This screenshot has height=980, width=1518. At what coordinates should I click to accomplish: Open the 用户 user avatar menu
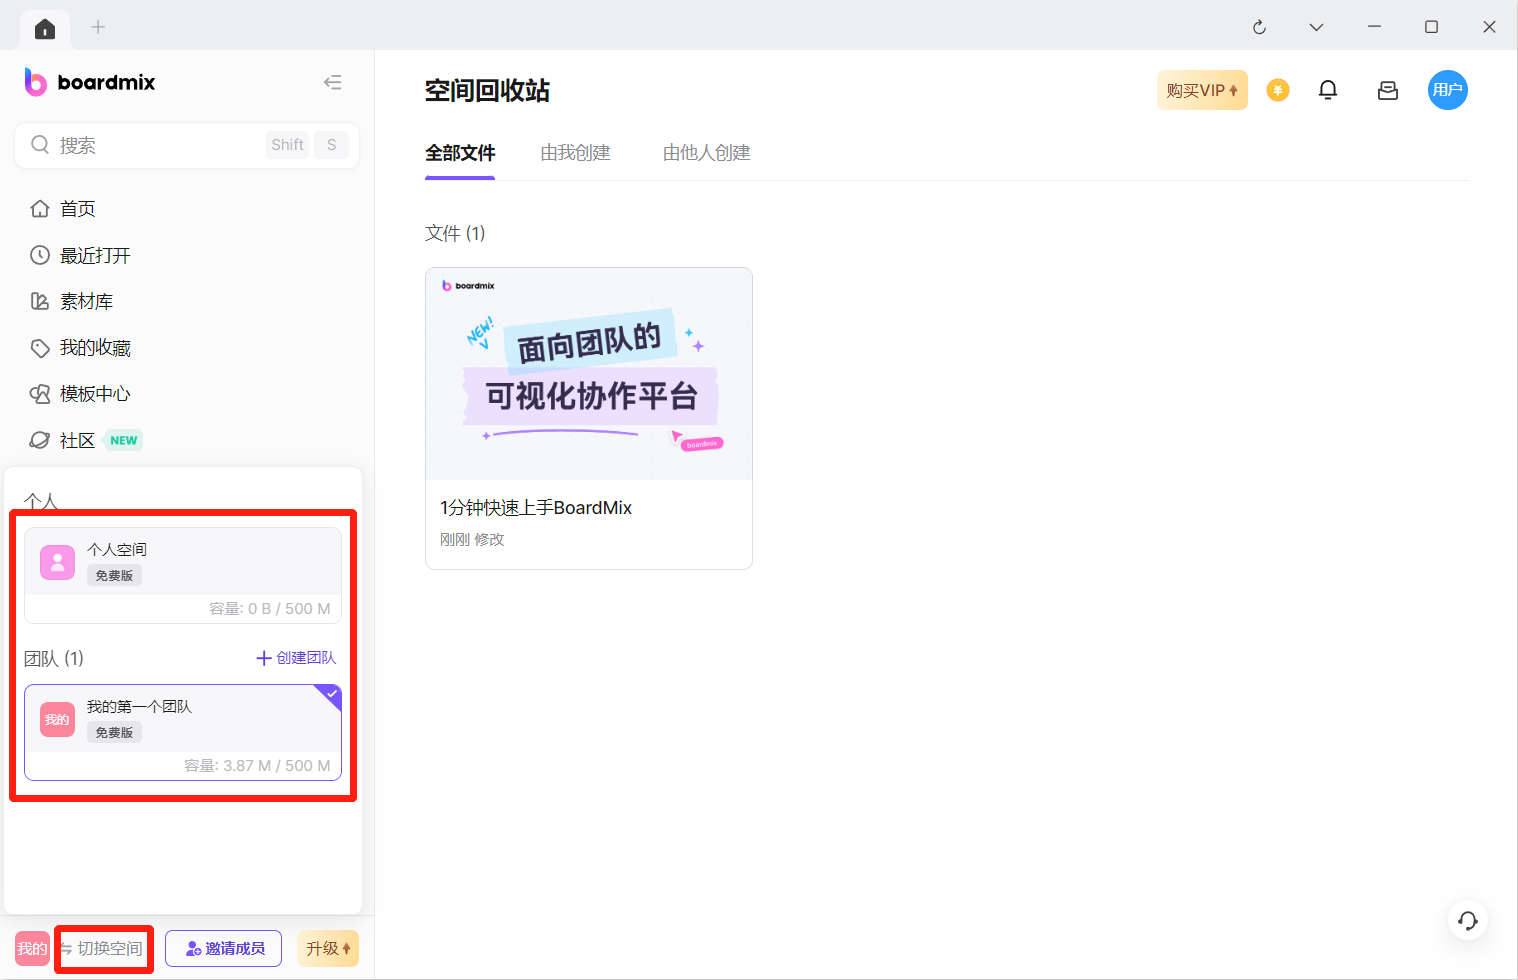[x=1448, y=90]
